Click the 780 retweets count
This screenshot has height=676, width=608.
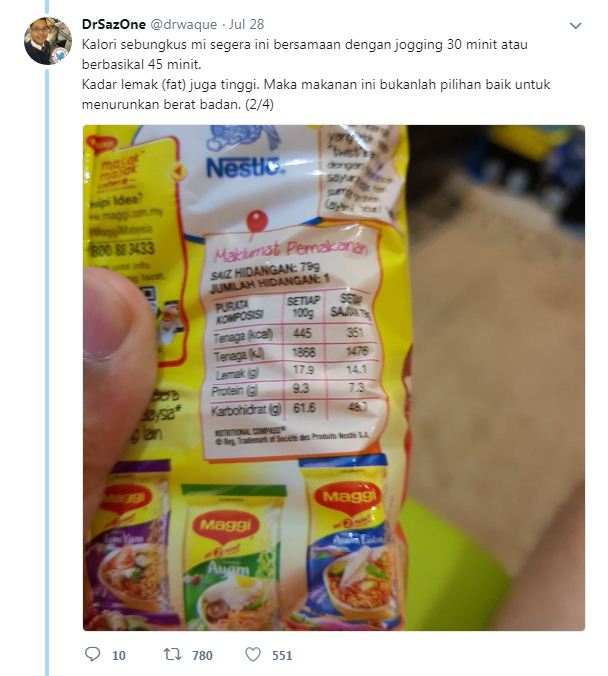tap(202, 655)
